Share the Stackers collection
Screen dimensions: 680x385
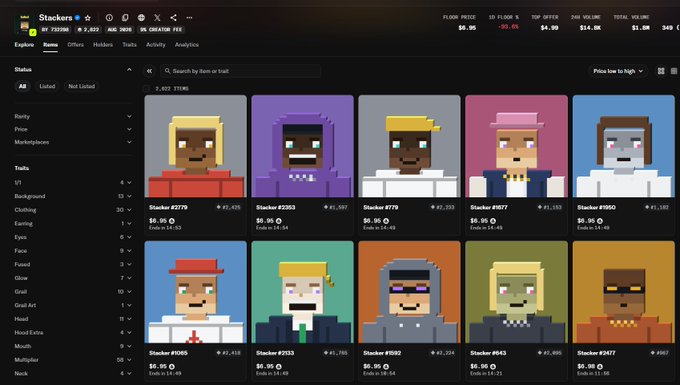(x=173, y=18)
